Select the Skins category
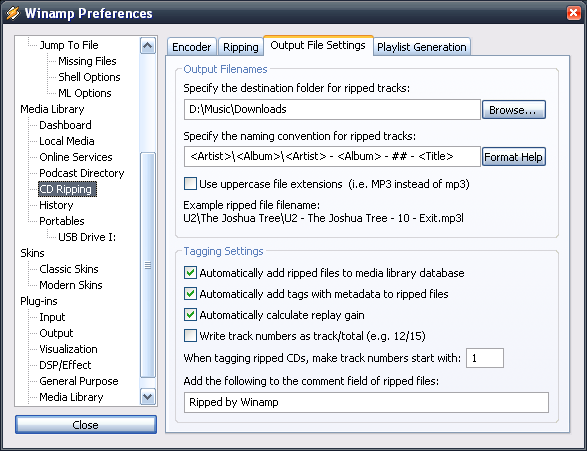The height and width of the screenshot is (451, 587). [32, 253]
